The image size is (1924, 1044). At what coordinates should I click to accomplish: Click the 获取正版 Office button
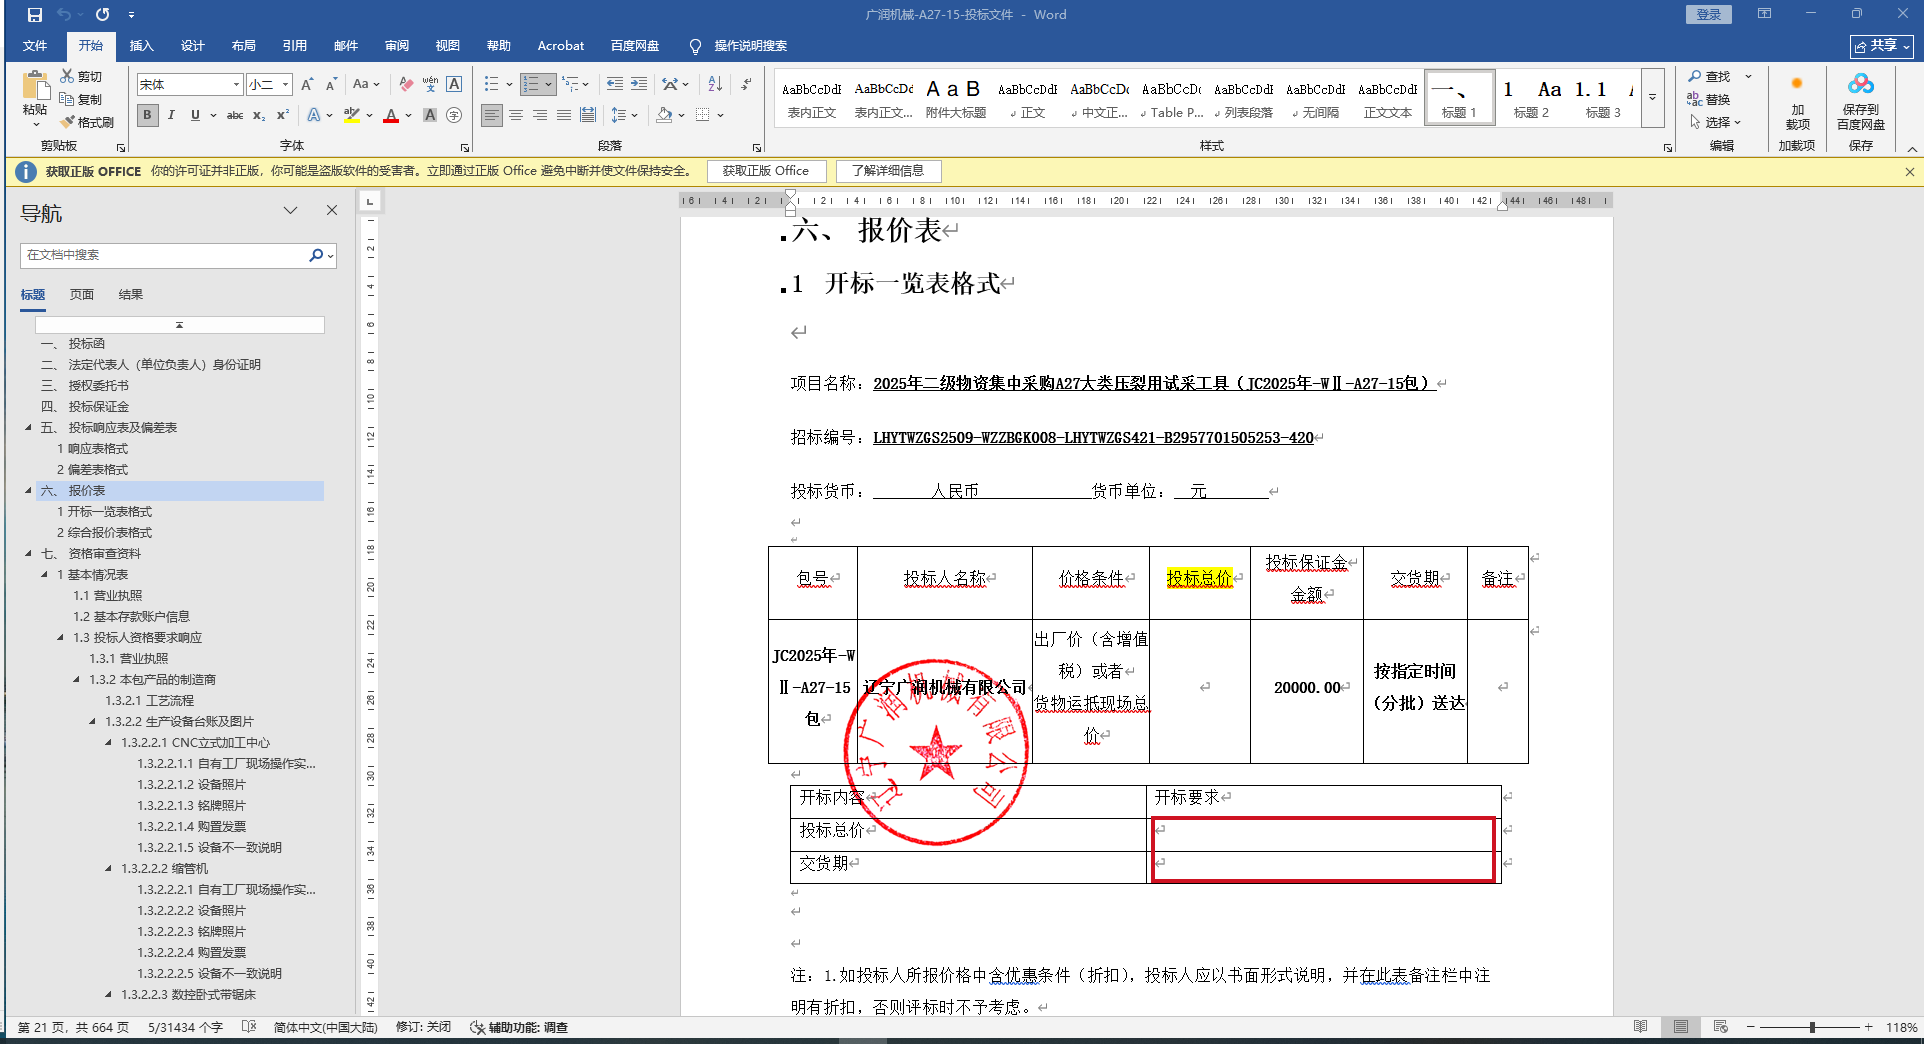click(765, 171)
